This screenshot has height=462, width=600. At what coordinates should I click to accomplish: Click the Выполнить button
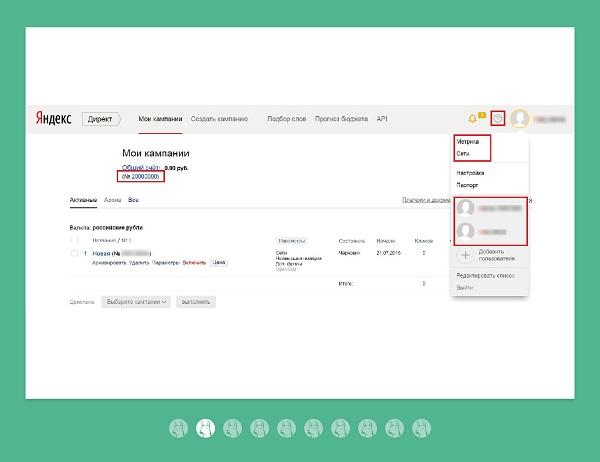coord(196,302)
